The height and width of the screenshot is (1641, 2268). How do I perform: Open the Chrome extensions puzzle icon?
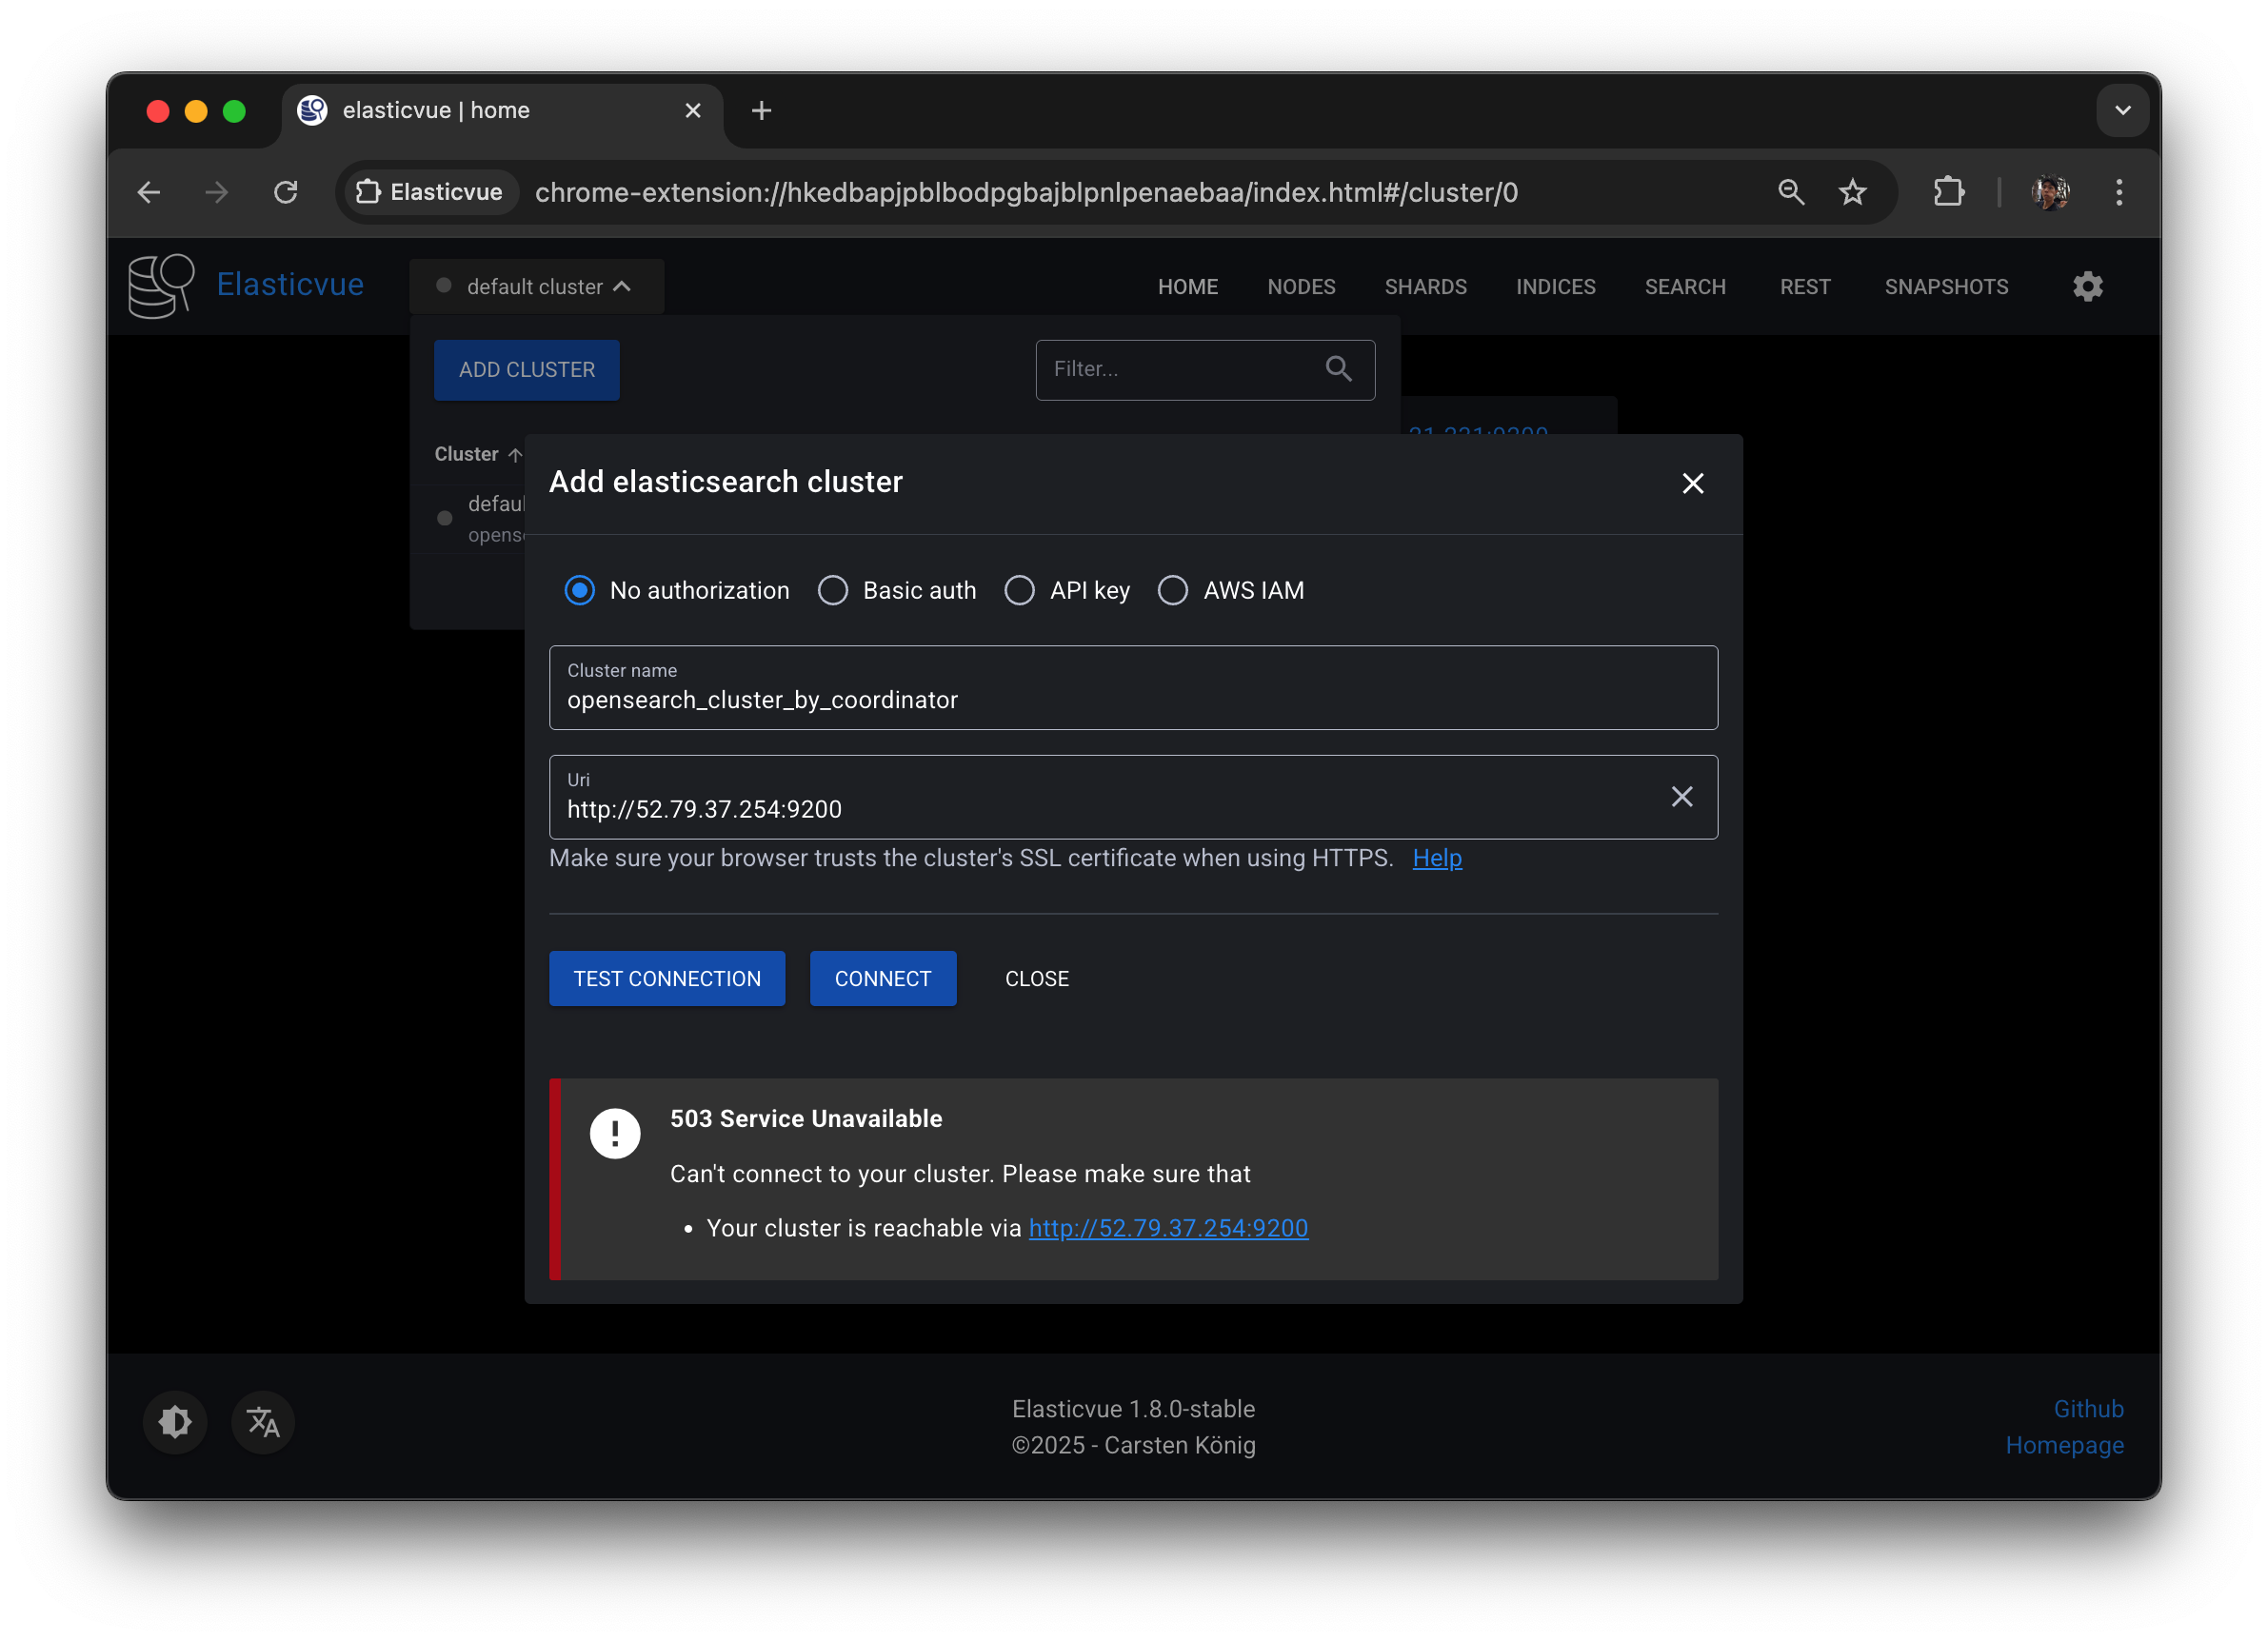(1948, 192)
